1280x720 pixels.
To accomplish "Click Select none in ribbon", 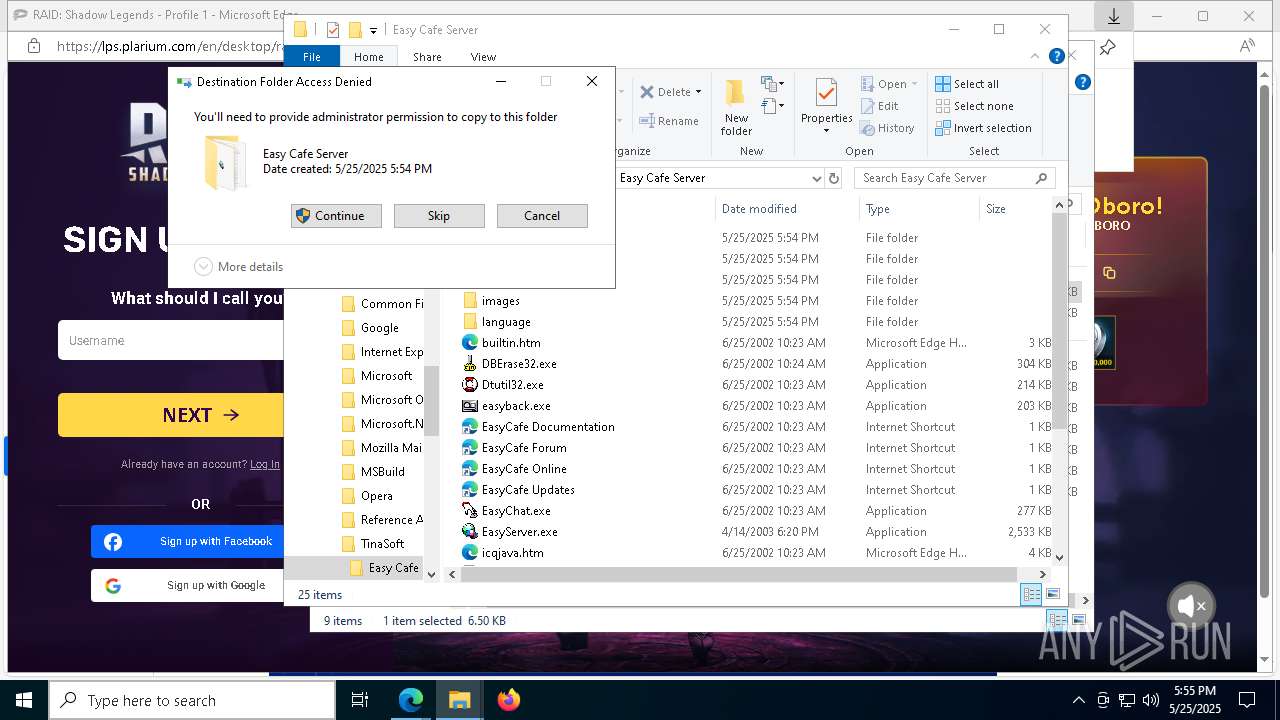I will [x=974, y=106].
